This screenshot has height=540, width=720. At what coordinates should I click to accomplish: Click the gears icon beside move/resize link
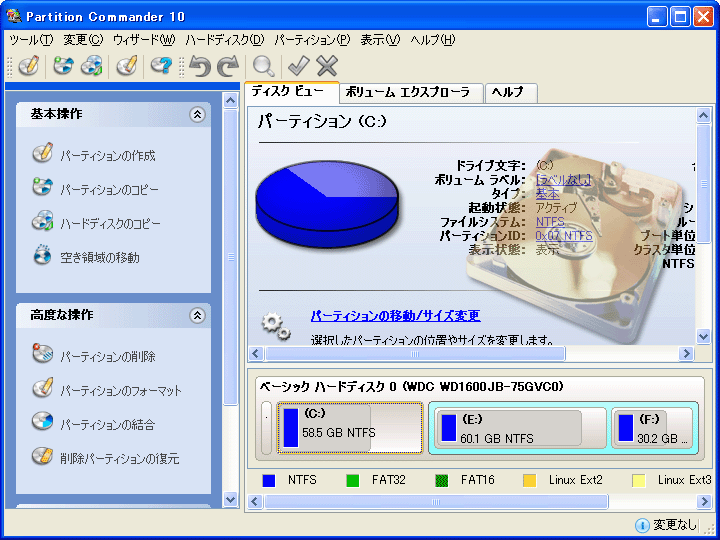[x=276, y=326]
